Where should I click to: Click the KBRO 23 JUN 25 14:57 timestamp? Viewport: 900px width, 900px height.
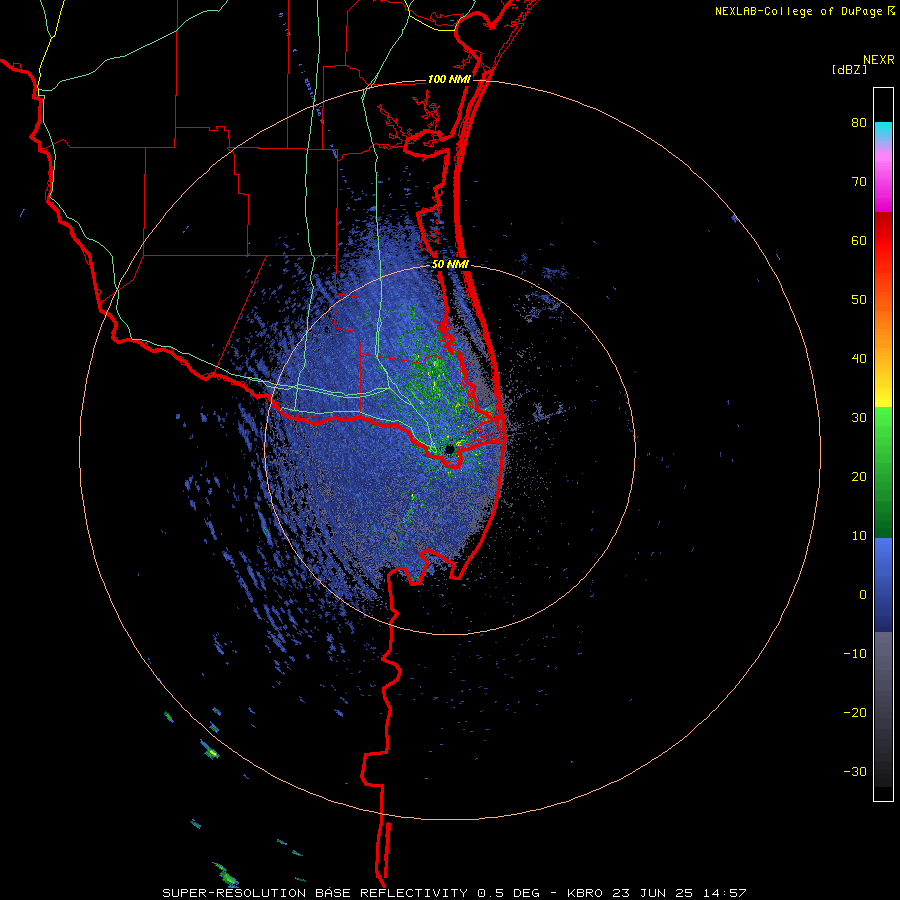657,893
